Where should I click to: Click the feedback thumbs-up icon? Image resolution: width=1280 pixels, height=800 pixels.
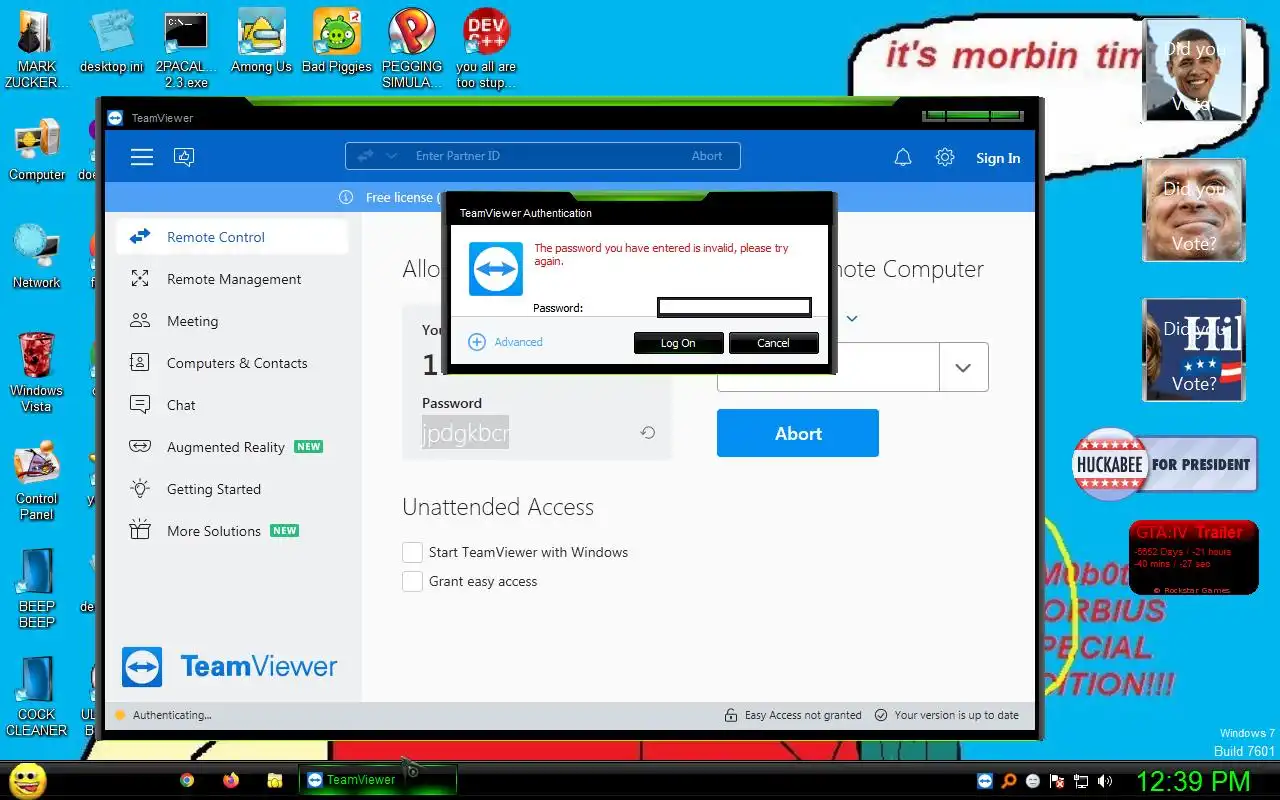tap(184, 157)
